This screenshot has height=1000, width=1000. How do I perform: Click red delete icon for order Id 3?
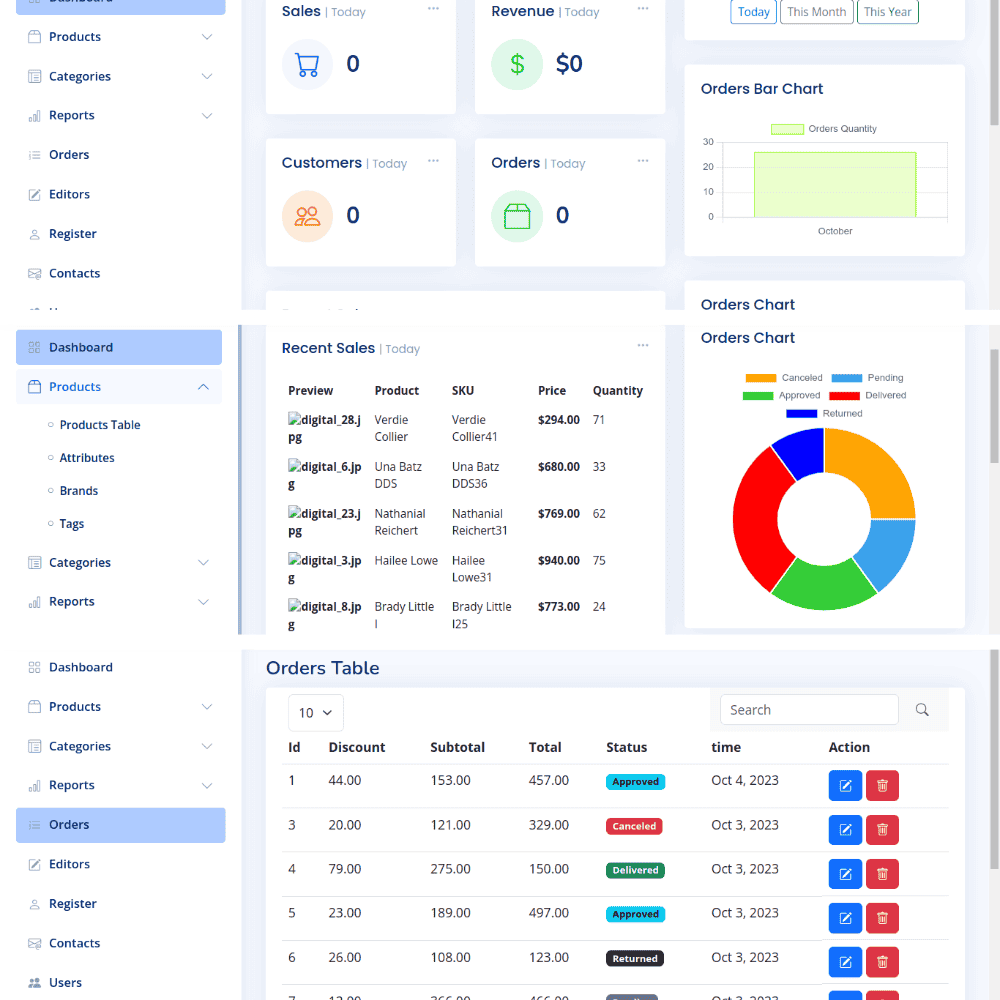coord(882,830)
